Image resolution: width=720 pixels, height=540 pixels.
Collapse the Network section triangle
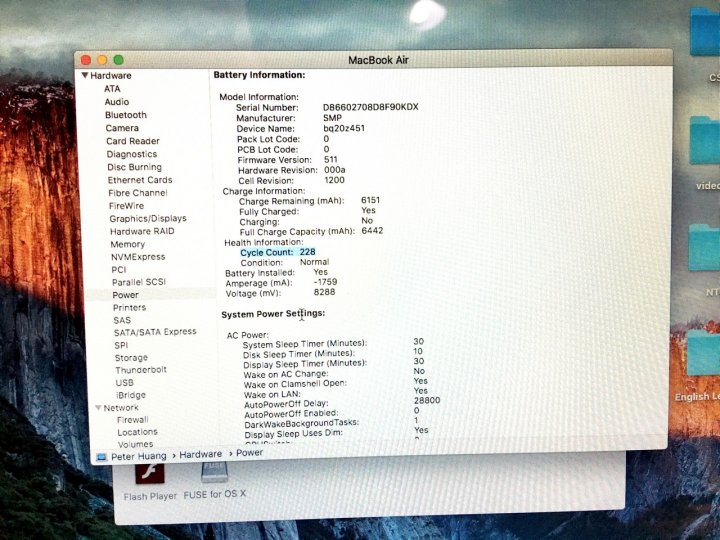pos(98,408)
